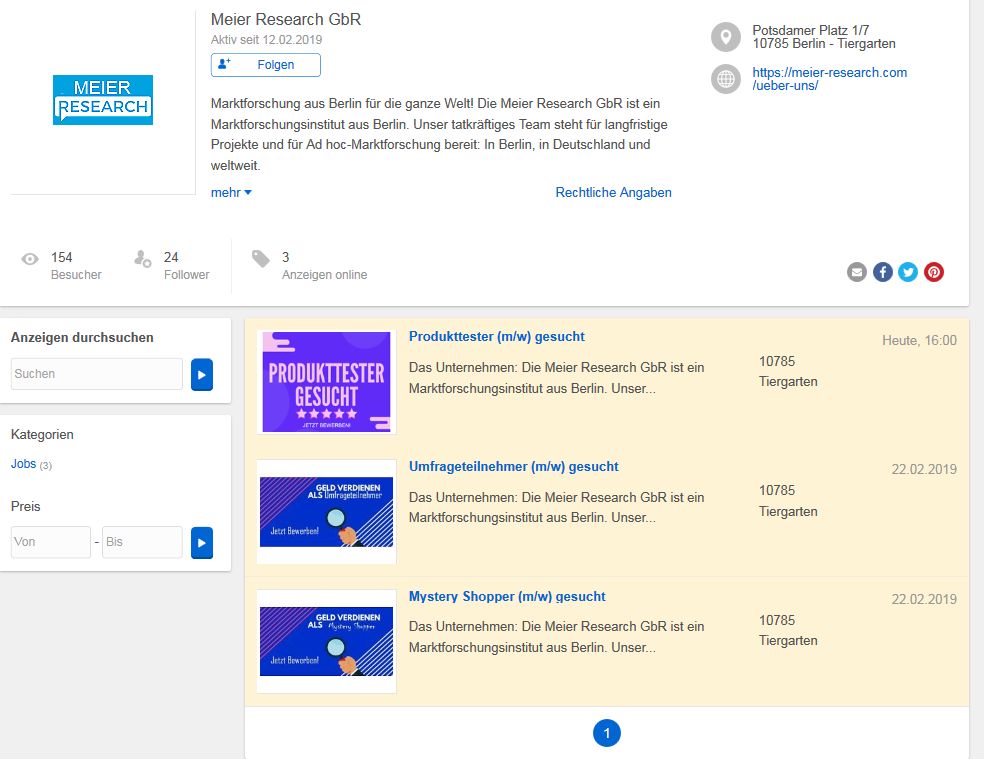Image resolution: width=984 pixels, height=759 pixels.
Task: Click the location pin icon
Action: pos(726,38)
